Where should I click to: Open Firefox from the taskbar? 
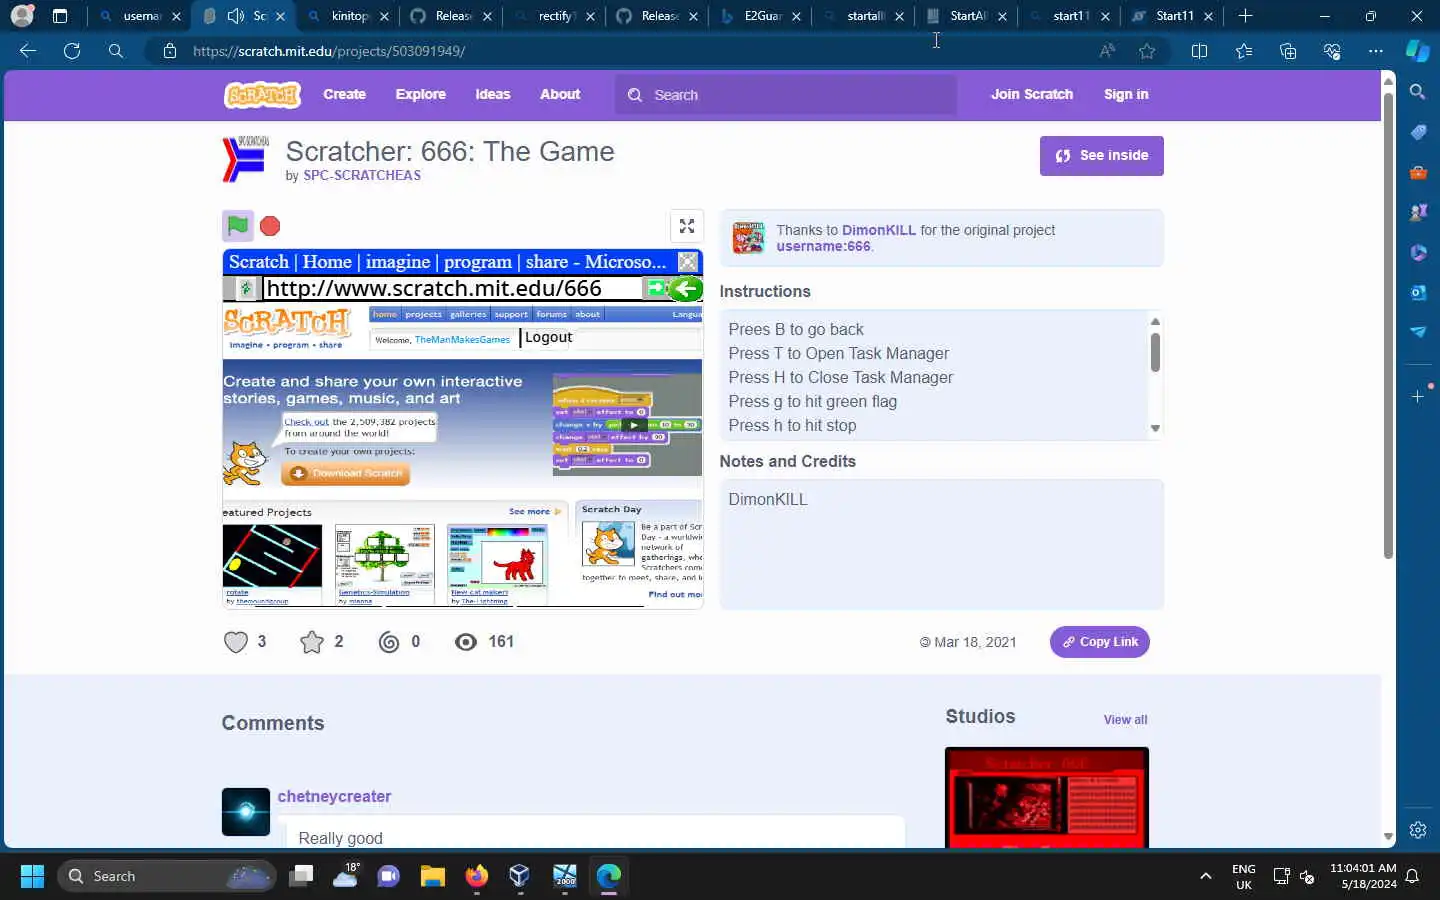[476, 876]
